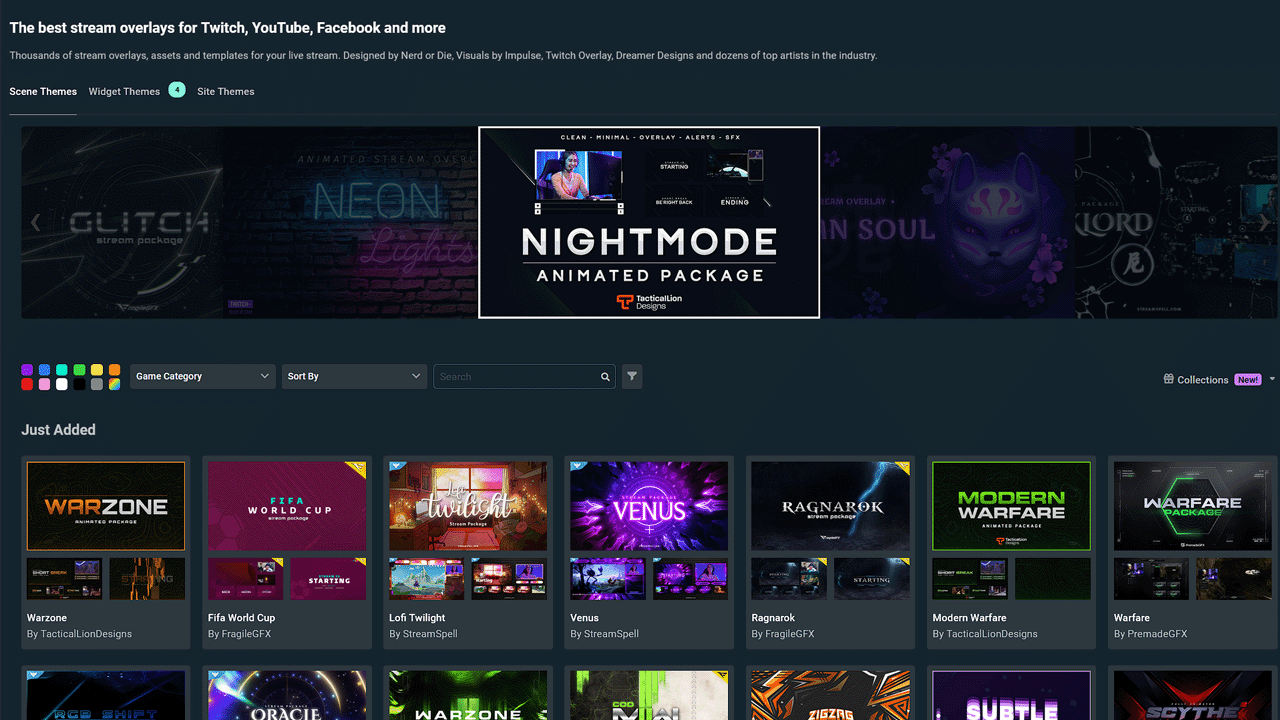Viewport: 1280px width, 720px height.
Task: Click 'By StreamSpell' under Lofi Twilight
Action: (423, 634)
